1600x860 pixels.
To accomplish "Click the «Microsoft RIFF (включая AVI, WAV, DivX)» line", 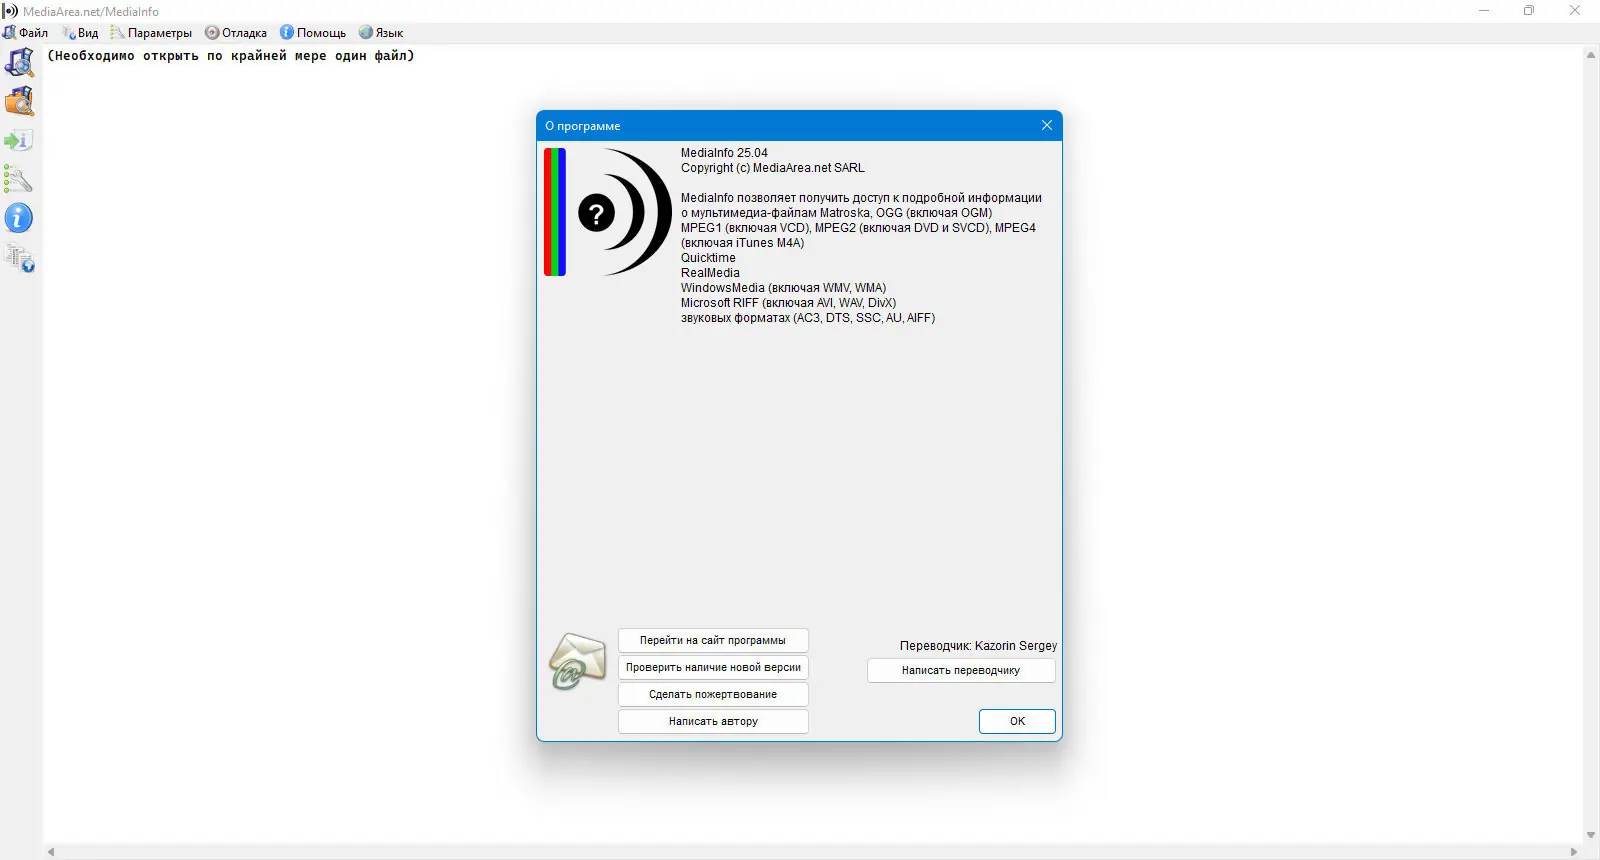I will click(788, 303).
